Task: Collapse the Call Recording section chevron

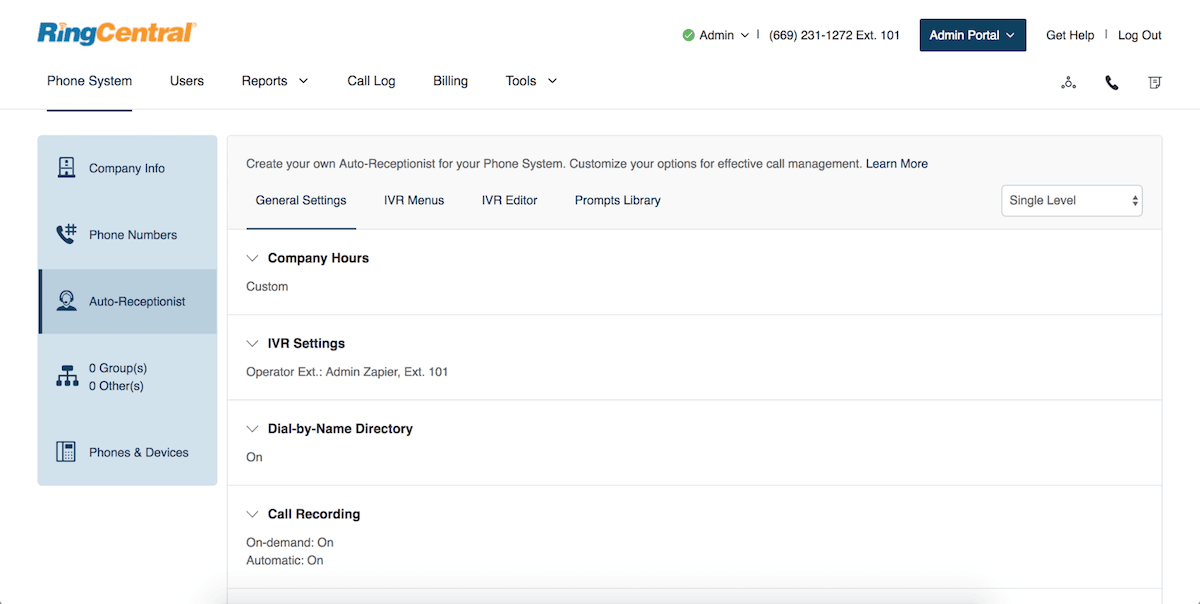Action: click(x=252, y=514)
